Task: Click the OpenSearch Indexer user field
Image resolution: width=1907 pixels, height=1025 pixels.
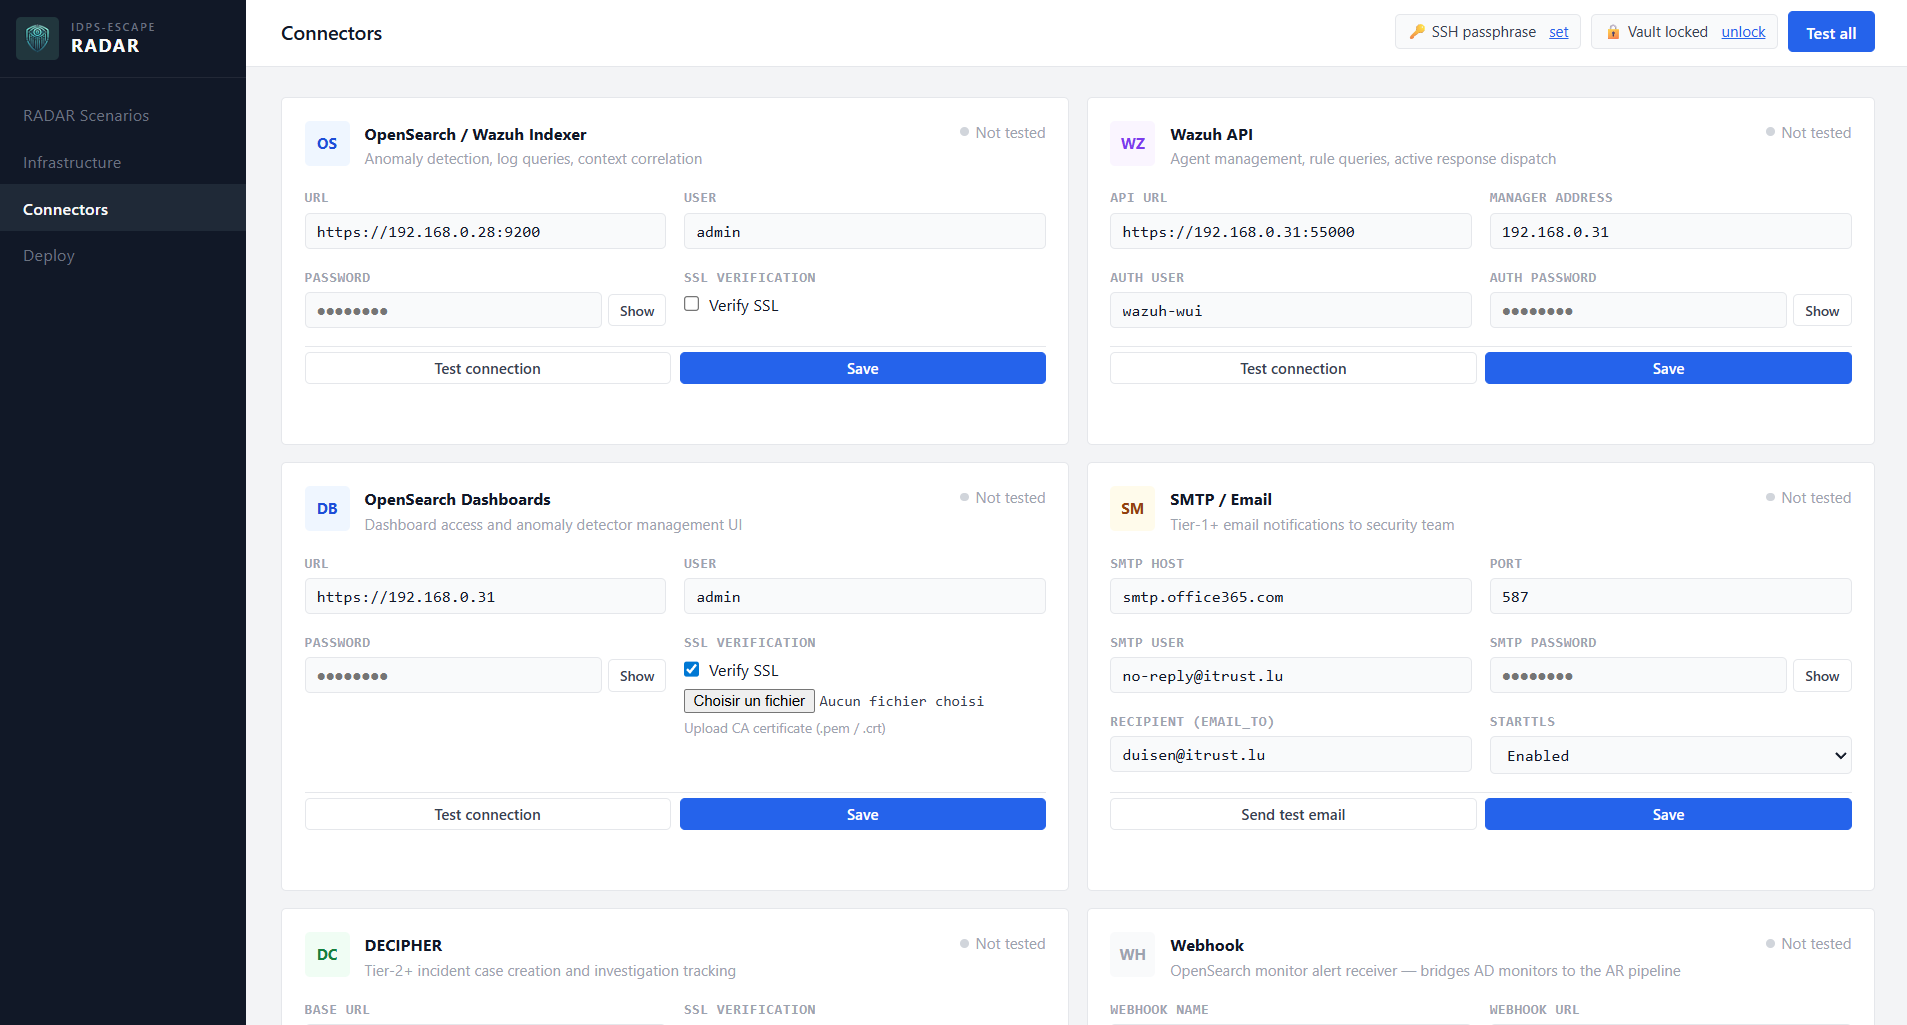Action: 865,231
